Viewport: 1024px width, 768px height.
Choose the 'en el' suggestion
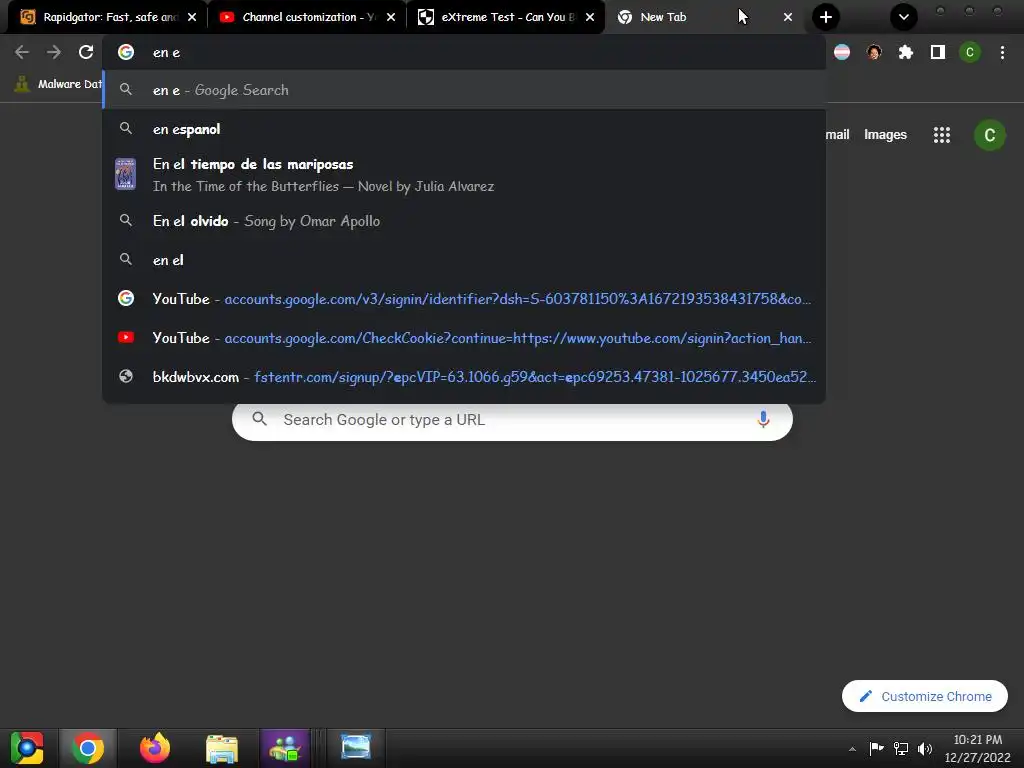464,260
